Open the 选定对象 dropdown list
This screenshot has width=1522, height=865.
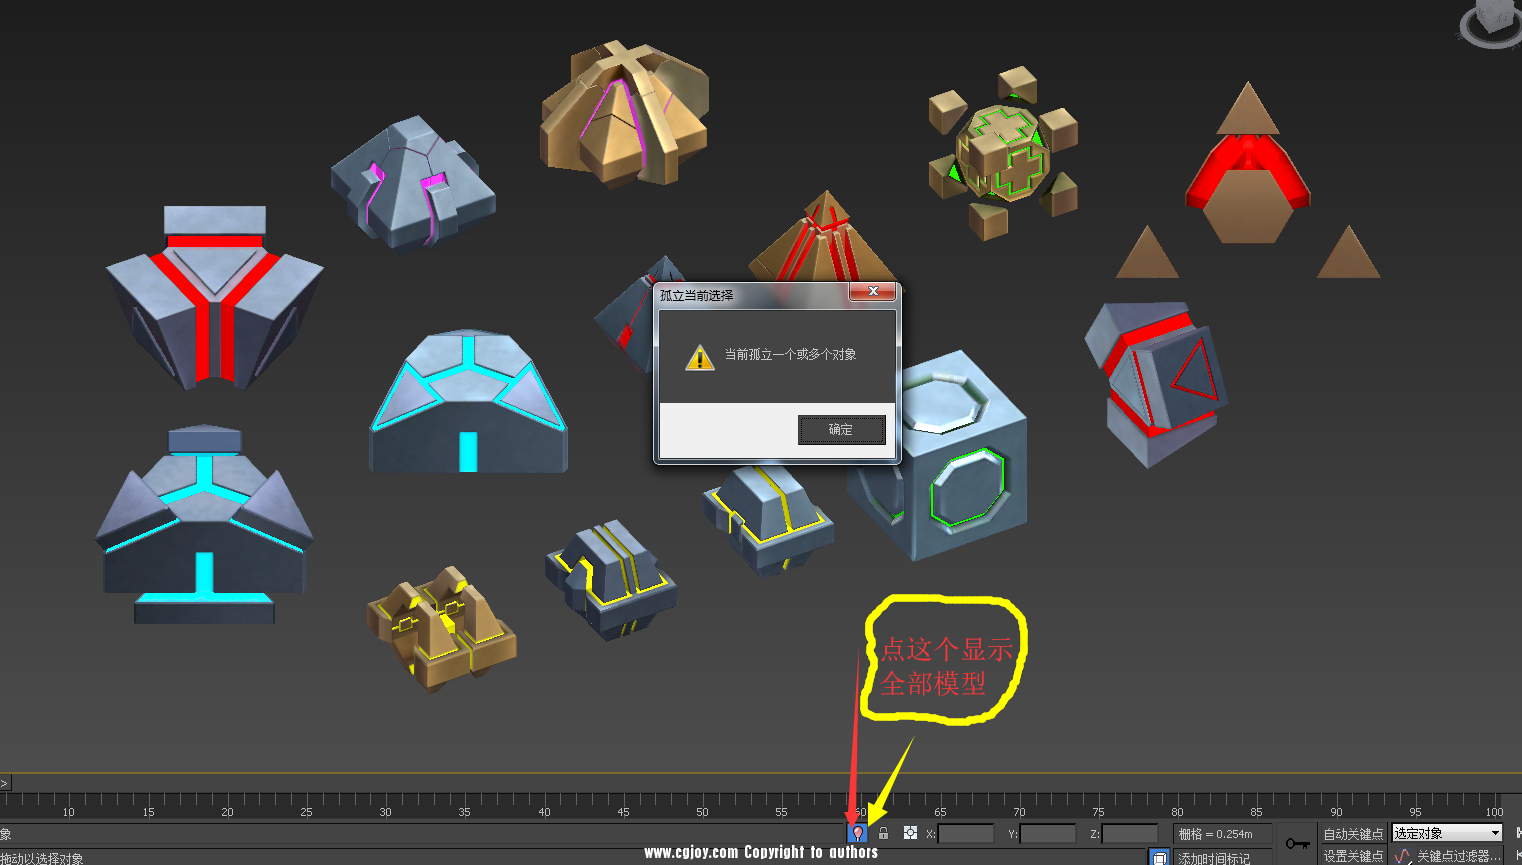pos(1447,833)
